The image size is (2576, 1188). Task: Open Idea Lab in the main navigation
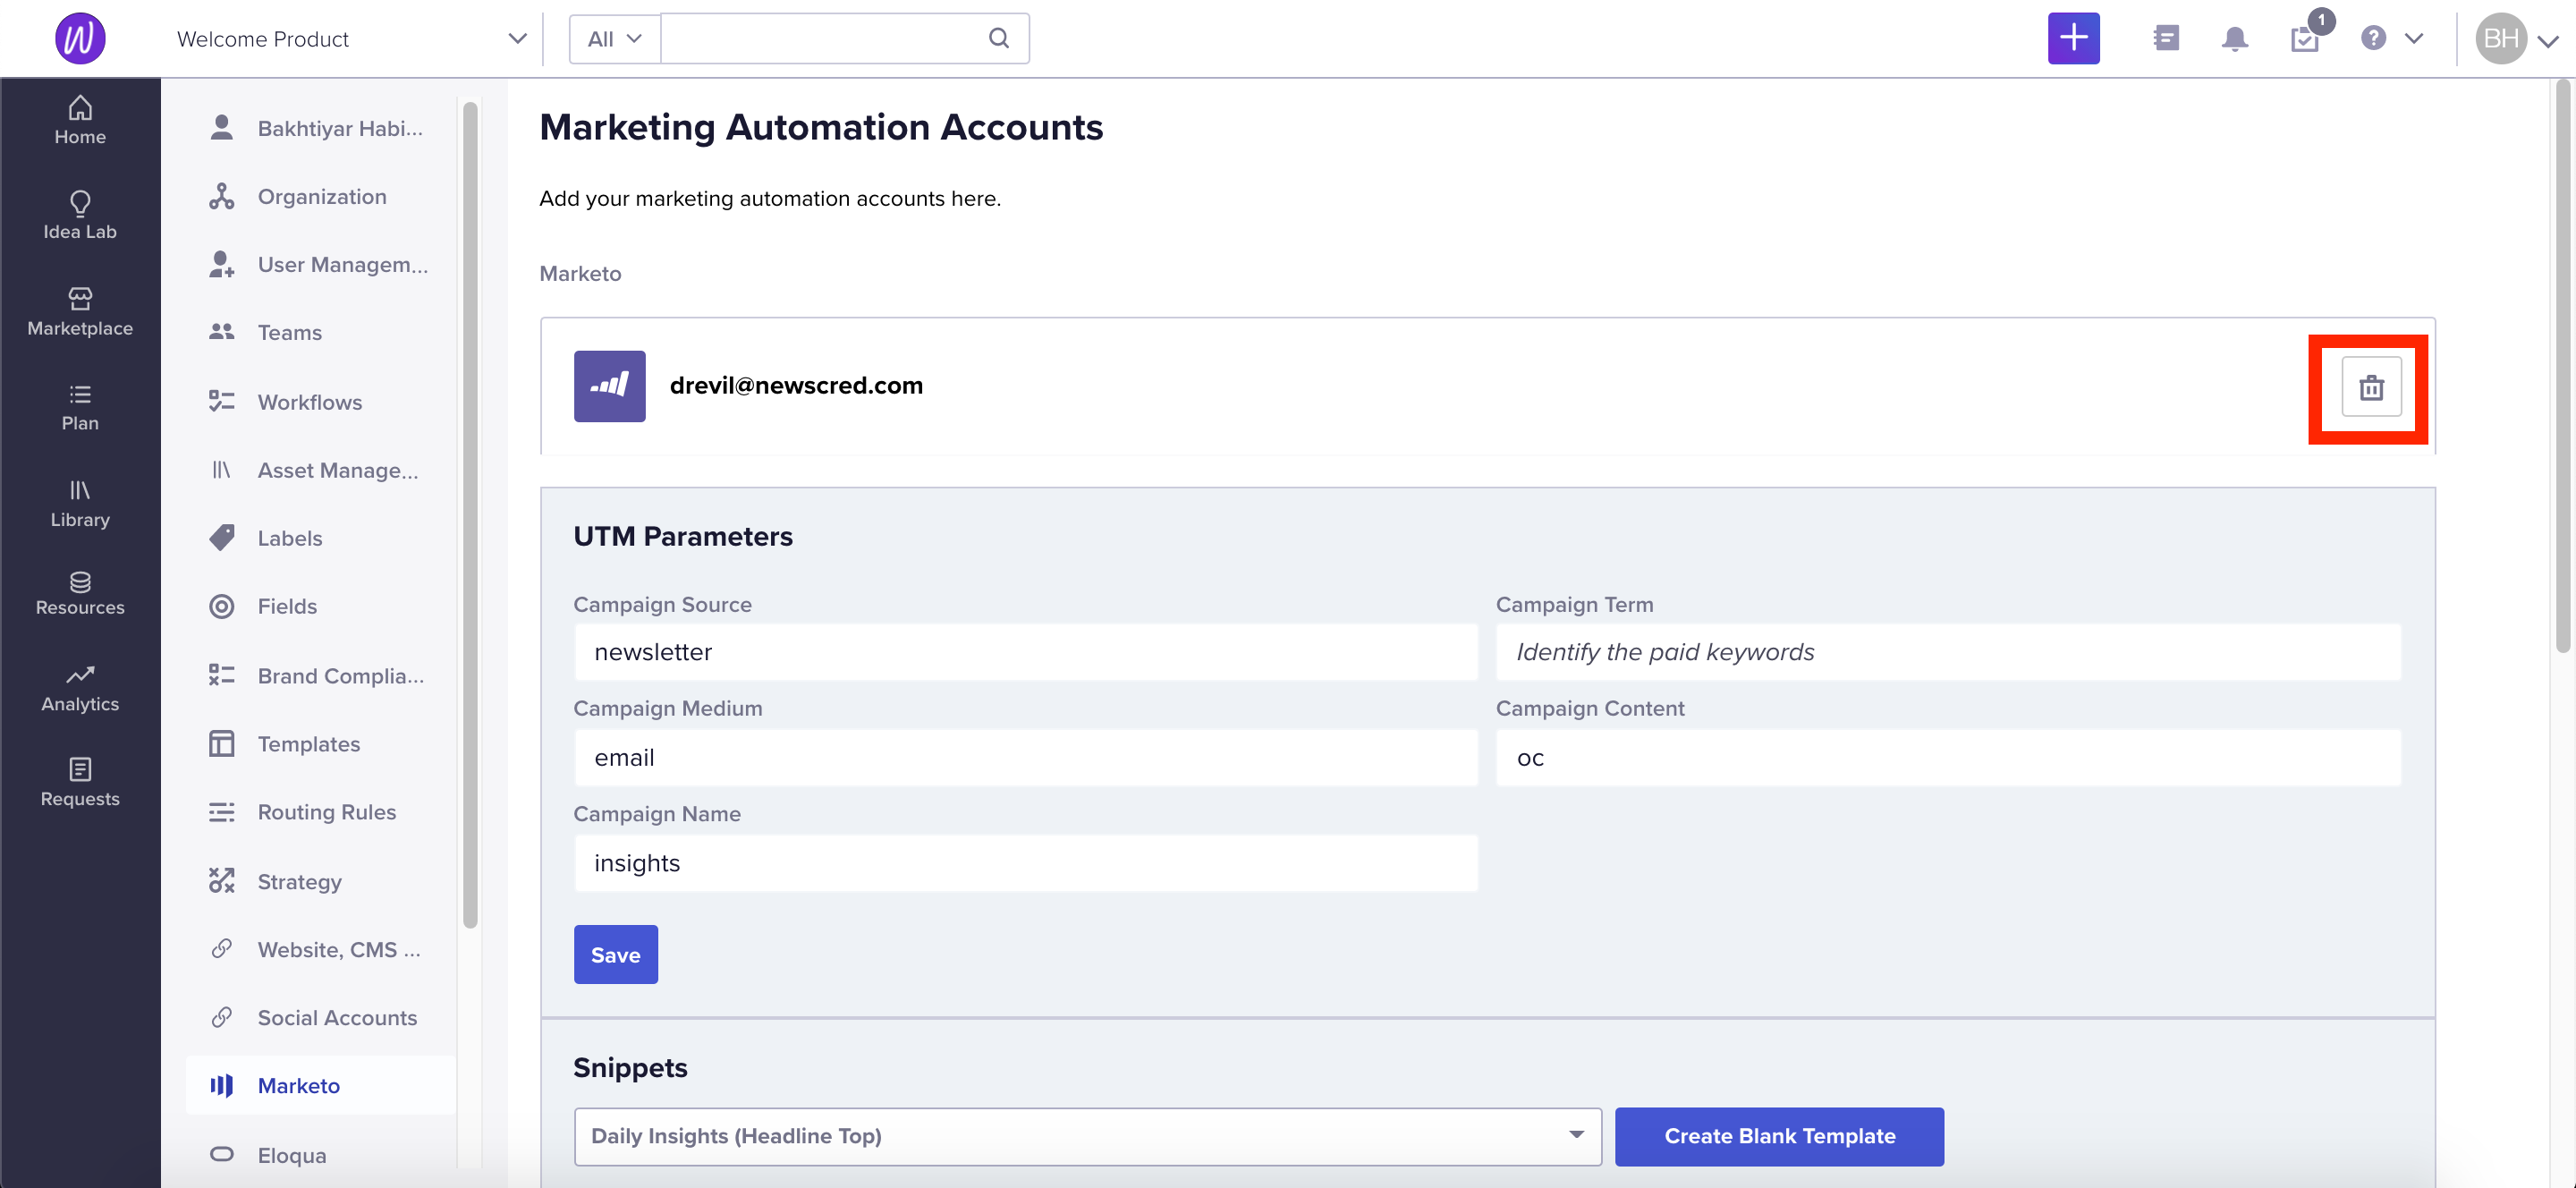pyautogui.click(x=80, y=215)
